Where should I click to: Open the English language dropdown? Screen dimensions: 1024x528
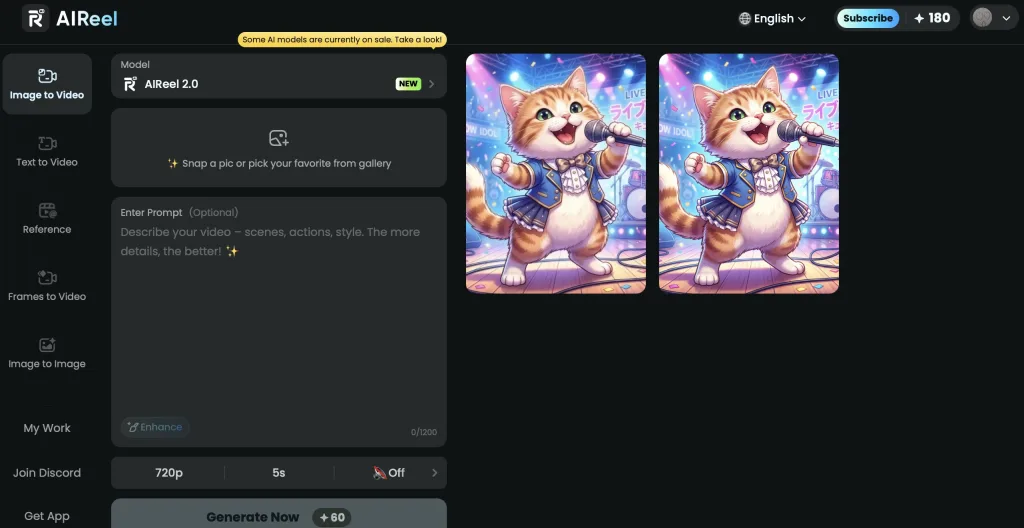pyautogui.click(x=772, y=18)
